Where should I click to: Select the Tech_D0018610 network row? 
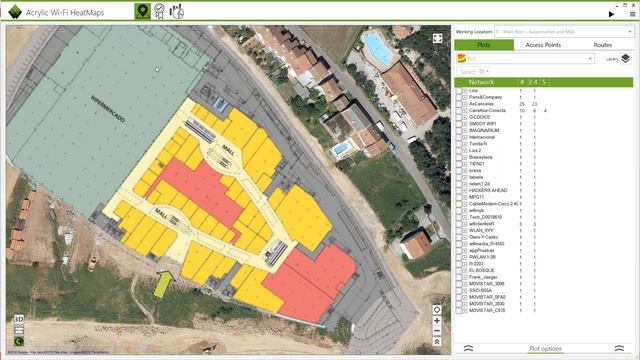[544, 217]
